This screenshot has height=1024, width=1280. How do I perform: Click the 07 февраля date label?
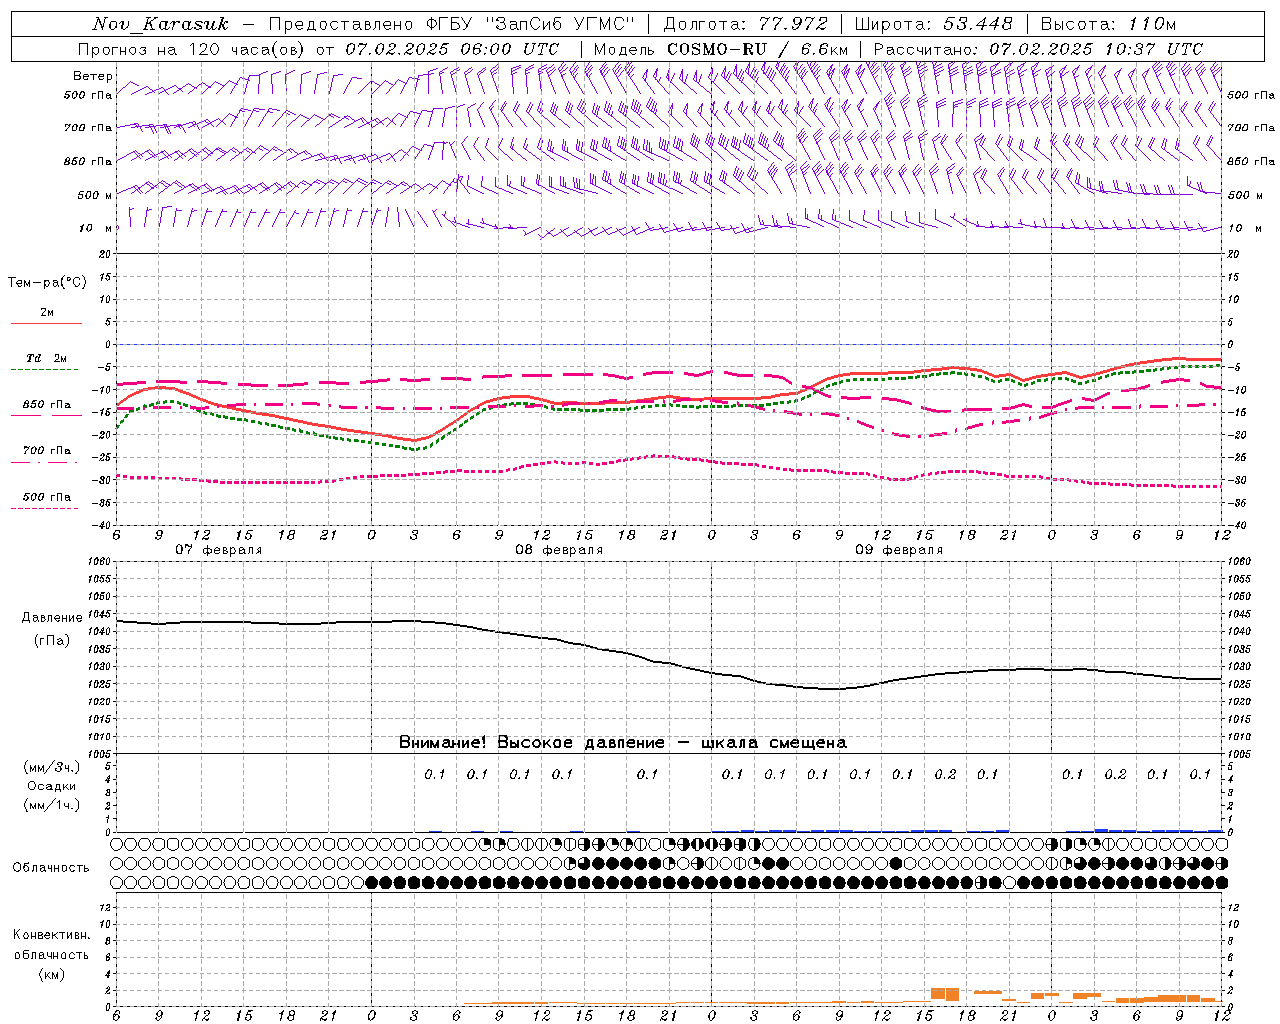click(219, 550)
